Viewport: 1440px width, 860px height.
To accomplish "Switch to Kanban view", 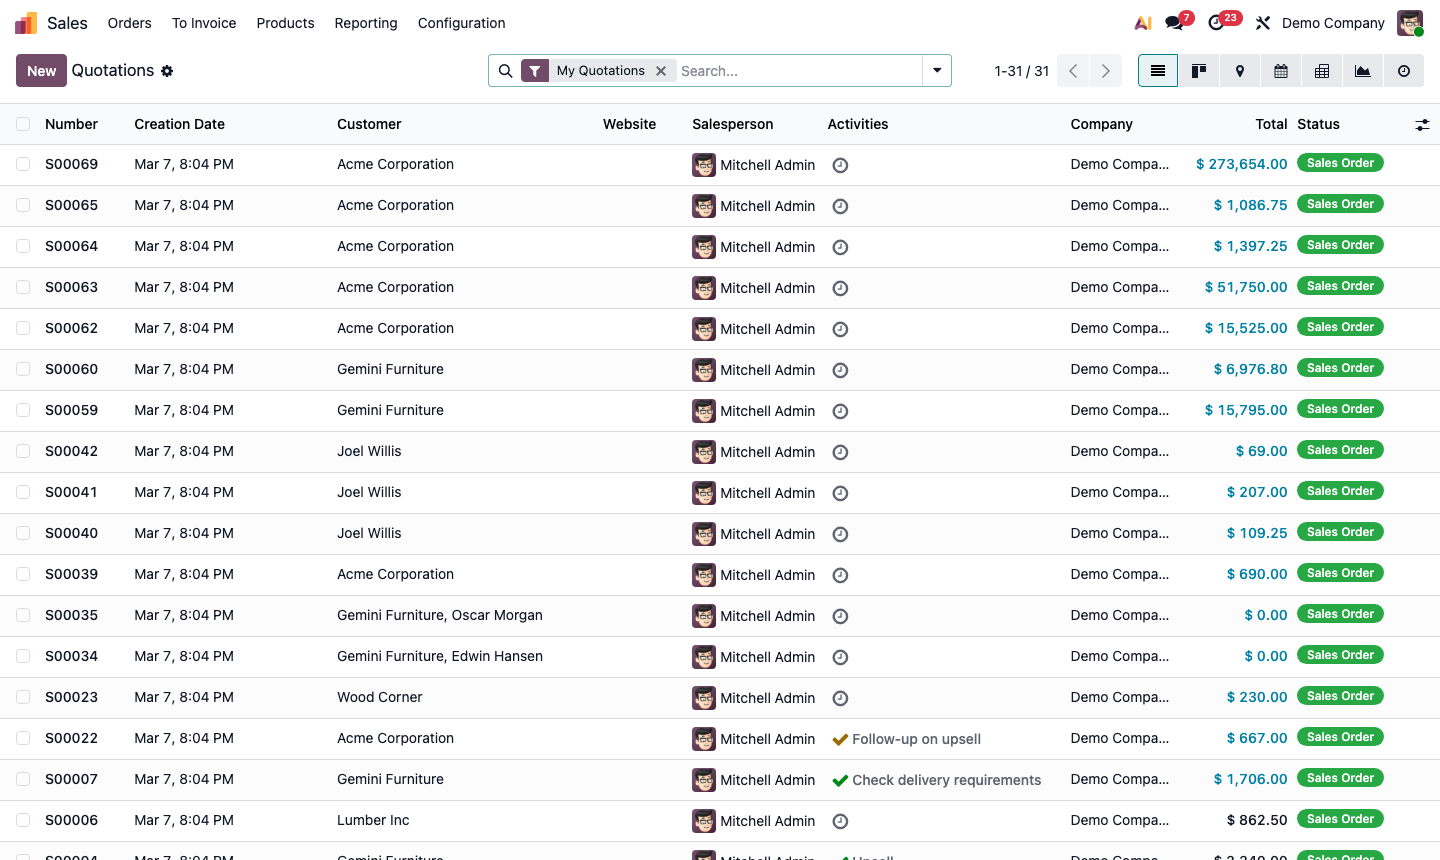I will (1198, 70).
